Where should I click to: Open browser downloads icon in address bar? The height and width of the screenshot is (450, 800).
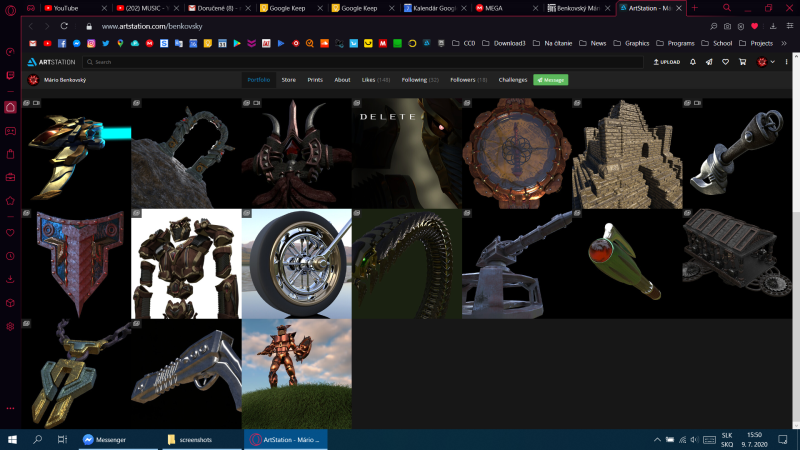point(773,26)
